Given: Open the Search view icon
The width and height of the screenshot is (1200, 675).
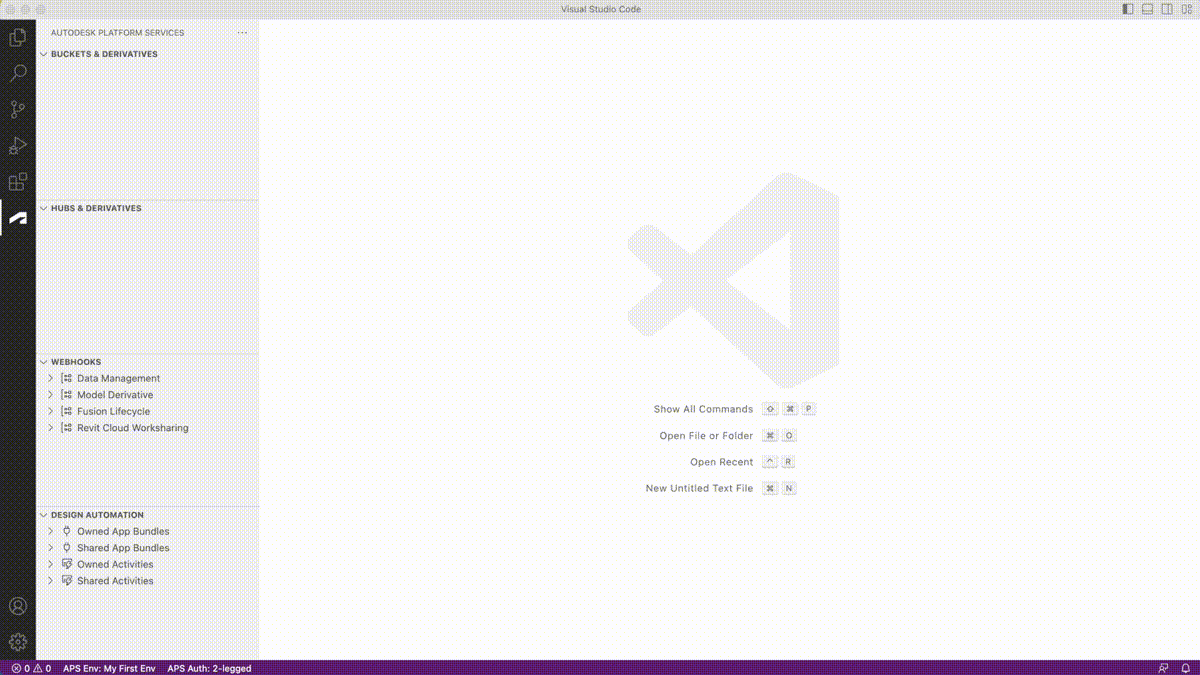Looking at the screenshot, I should 17,74.
